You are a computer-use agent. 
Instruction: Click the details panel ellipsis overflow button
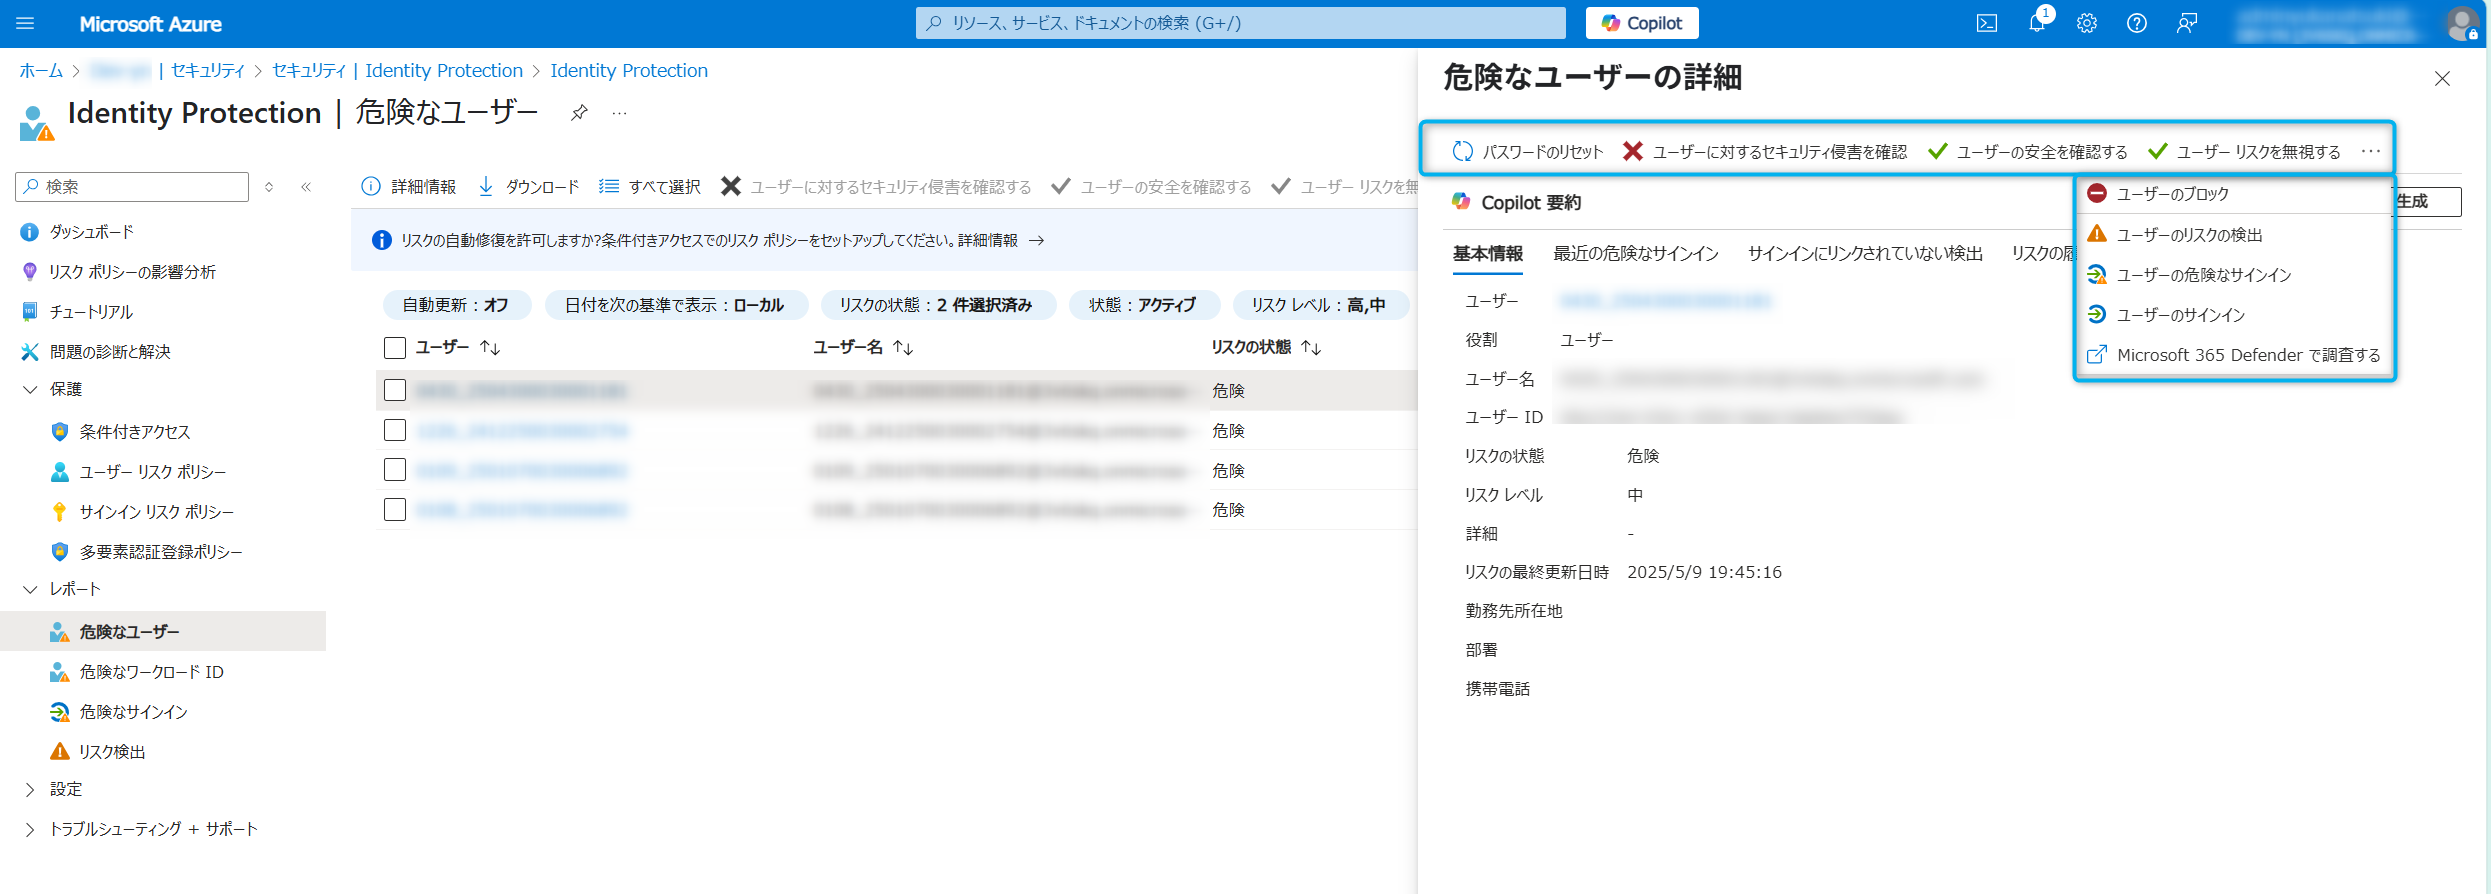coord(2370,152)
